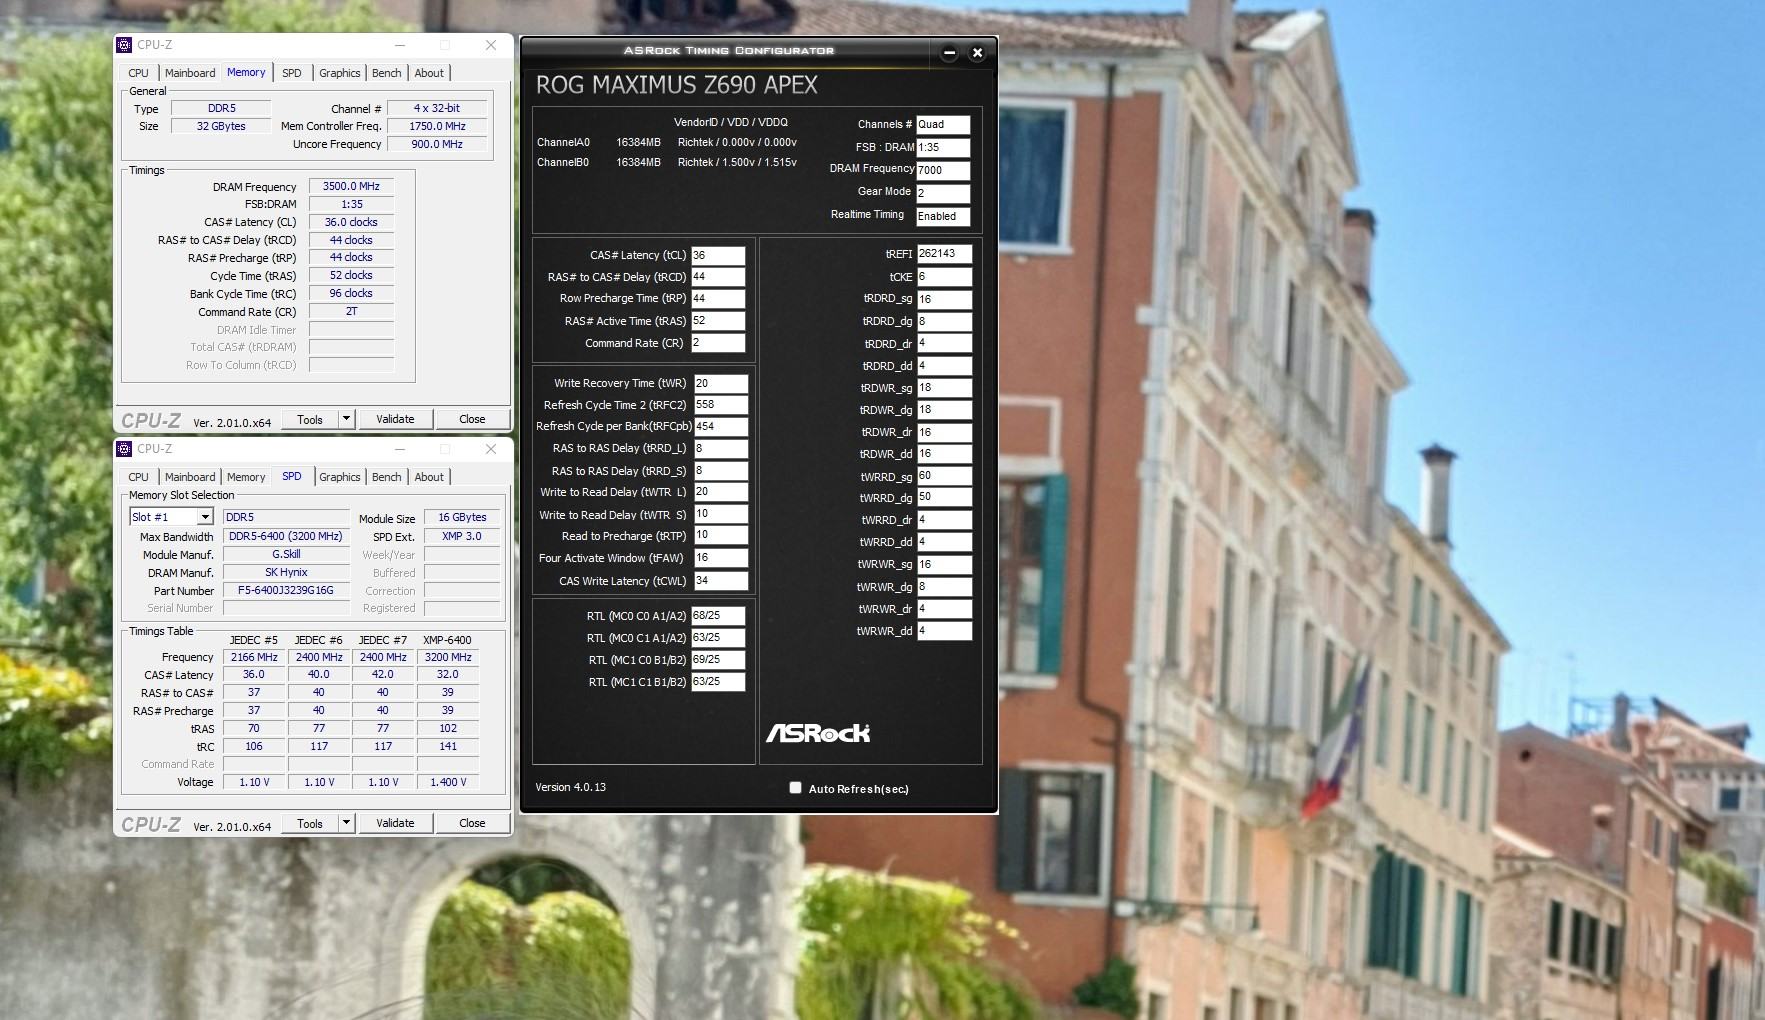The width and height of the screenshot is (1765, 1020).
Task: Click the Row Precharge Time (tRP) field
Action: point(718,298)
